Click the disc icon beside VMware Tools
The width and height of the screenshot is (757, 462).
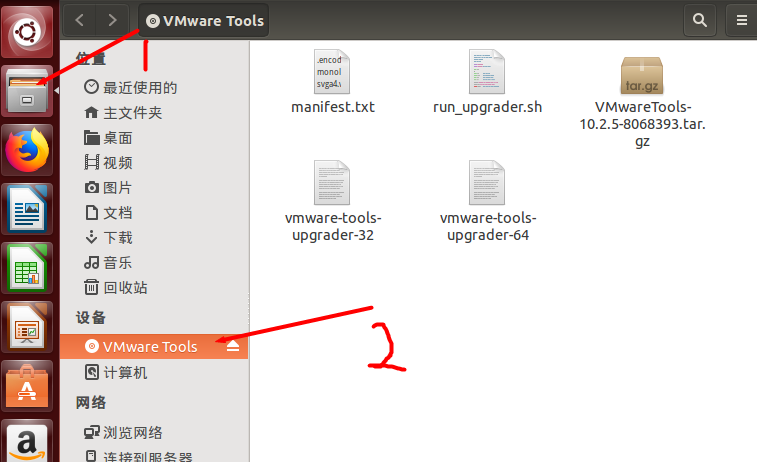tap(92, 346)
